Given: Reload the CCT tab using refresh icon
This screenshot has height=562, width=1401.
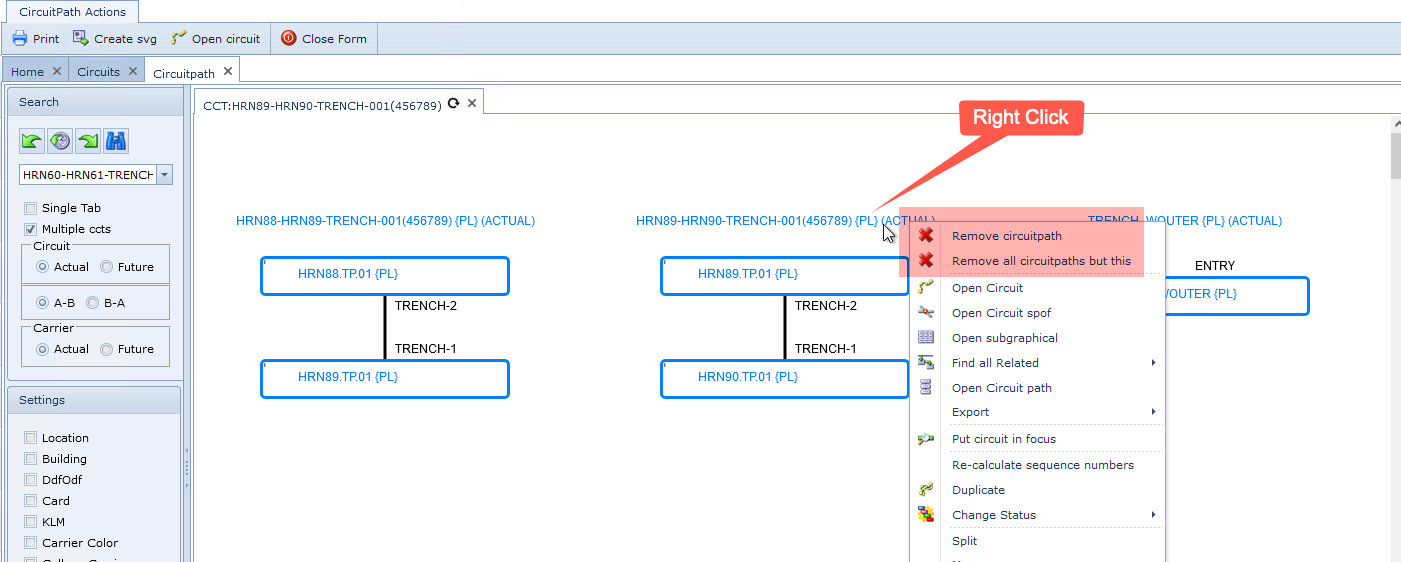Looking at the screenshot, I should pos(454,103).
